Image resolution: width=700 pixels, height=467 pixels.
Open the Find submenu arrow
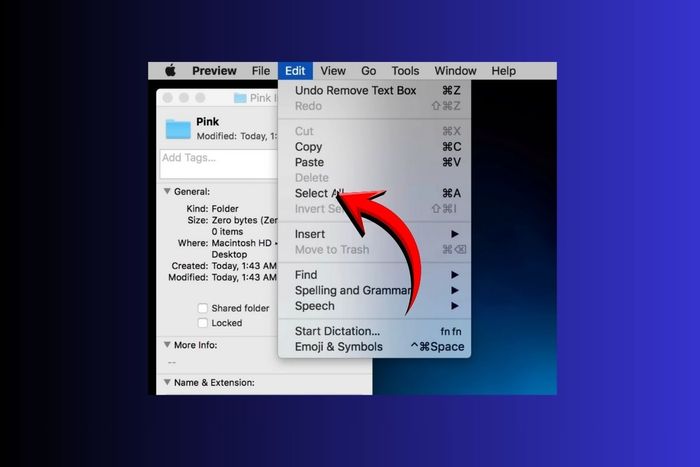454,275
